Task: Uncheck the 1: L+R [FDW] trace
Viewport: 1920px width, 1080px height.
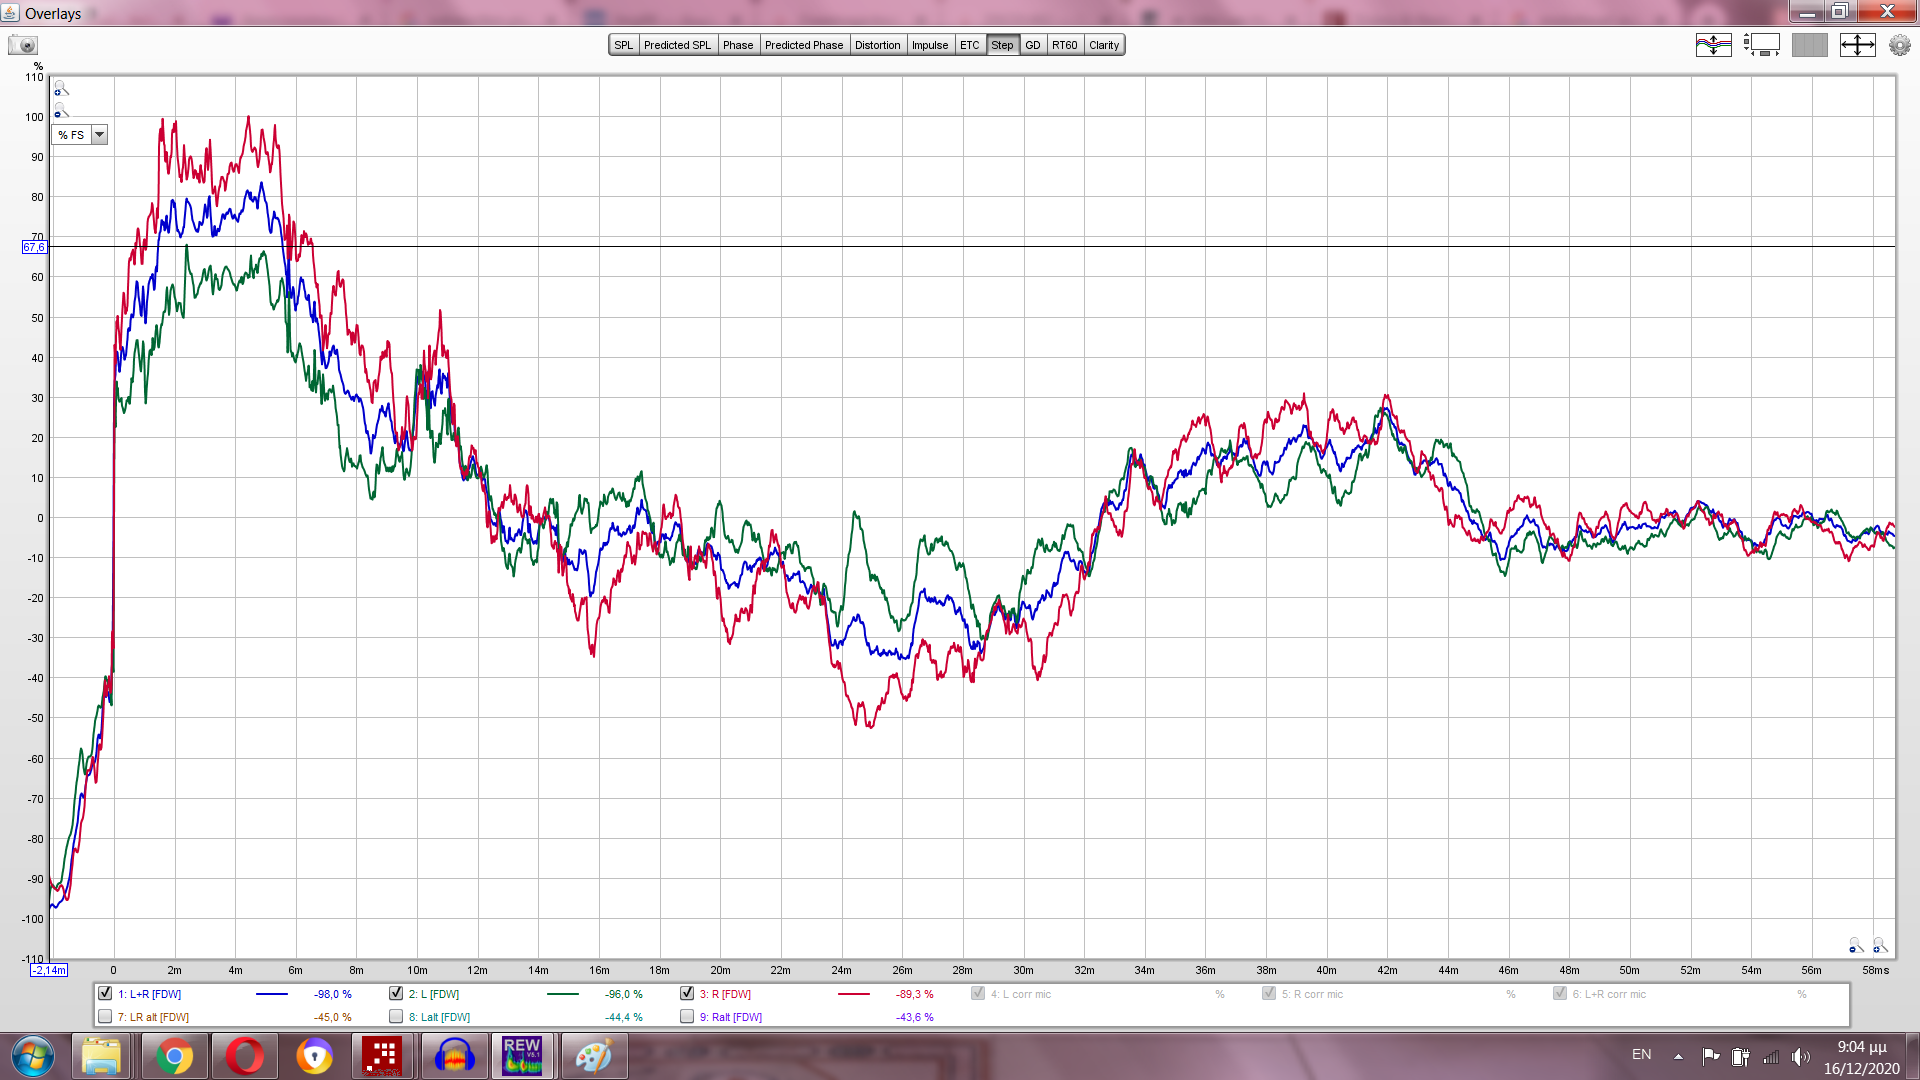Action: (x=105, y=993)
